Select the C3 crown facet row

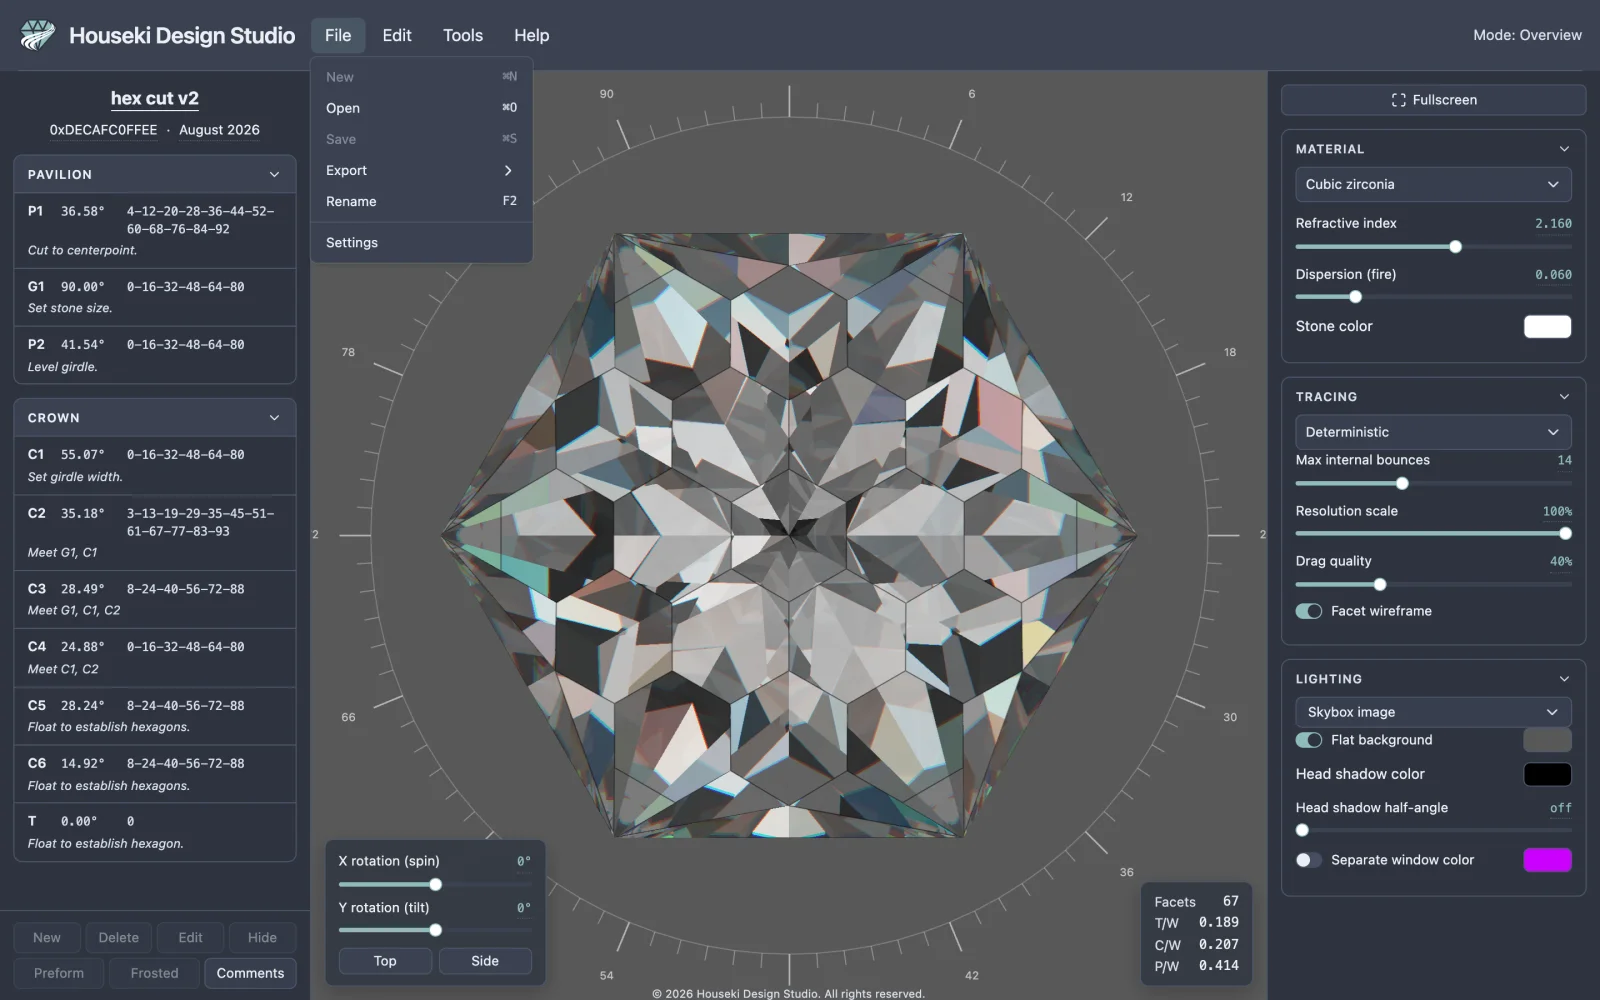click(155, 599)
